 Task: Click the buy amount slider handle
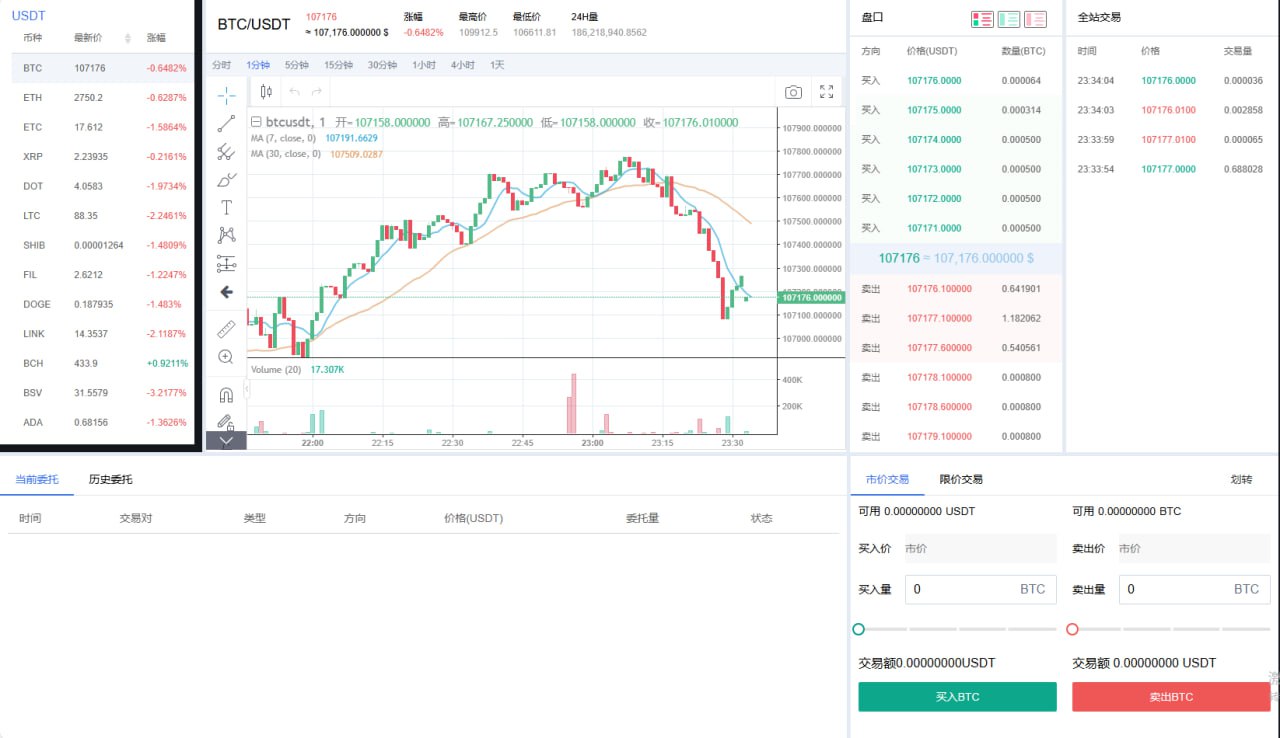pos(858,629)
